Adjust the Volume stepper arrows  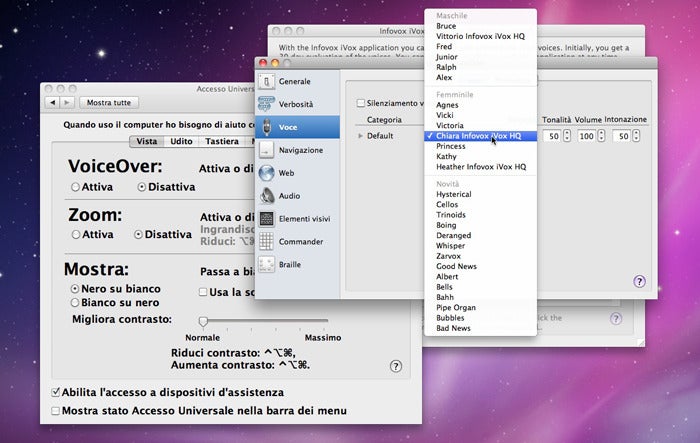point(601,136)
